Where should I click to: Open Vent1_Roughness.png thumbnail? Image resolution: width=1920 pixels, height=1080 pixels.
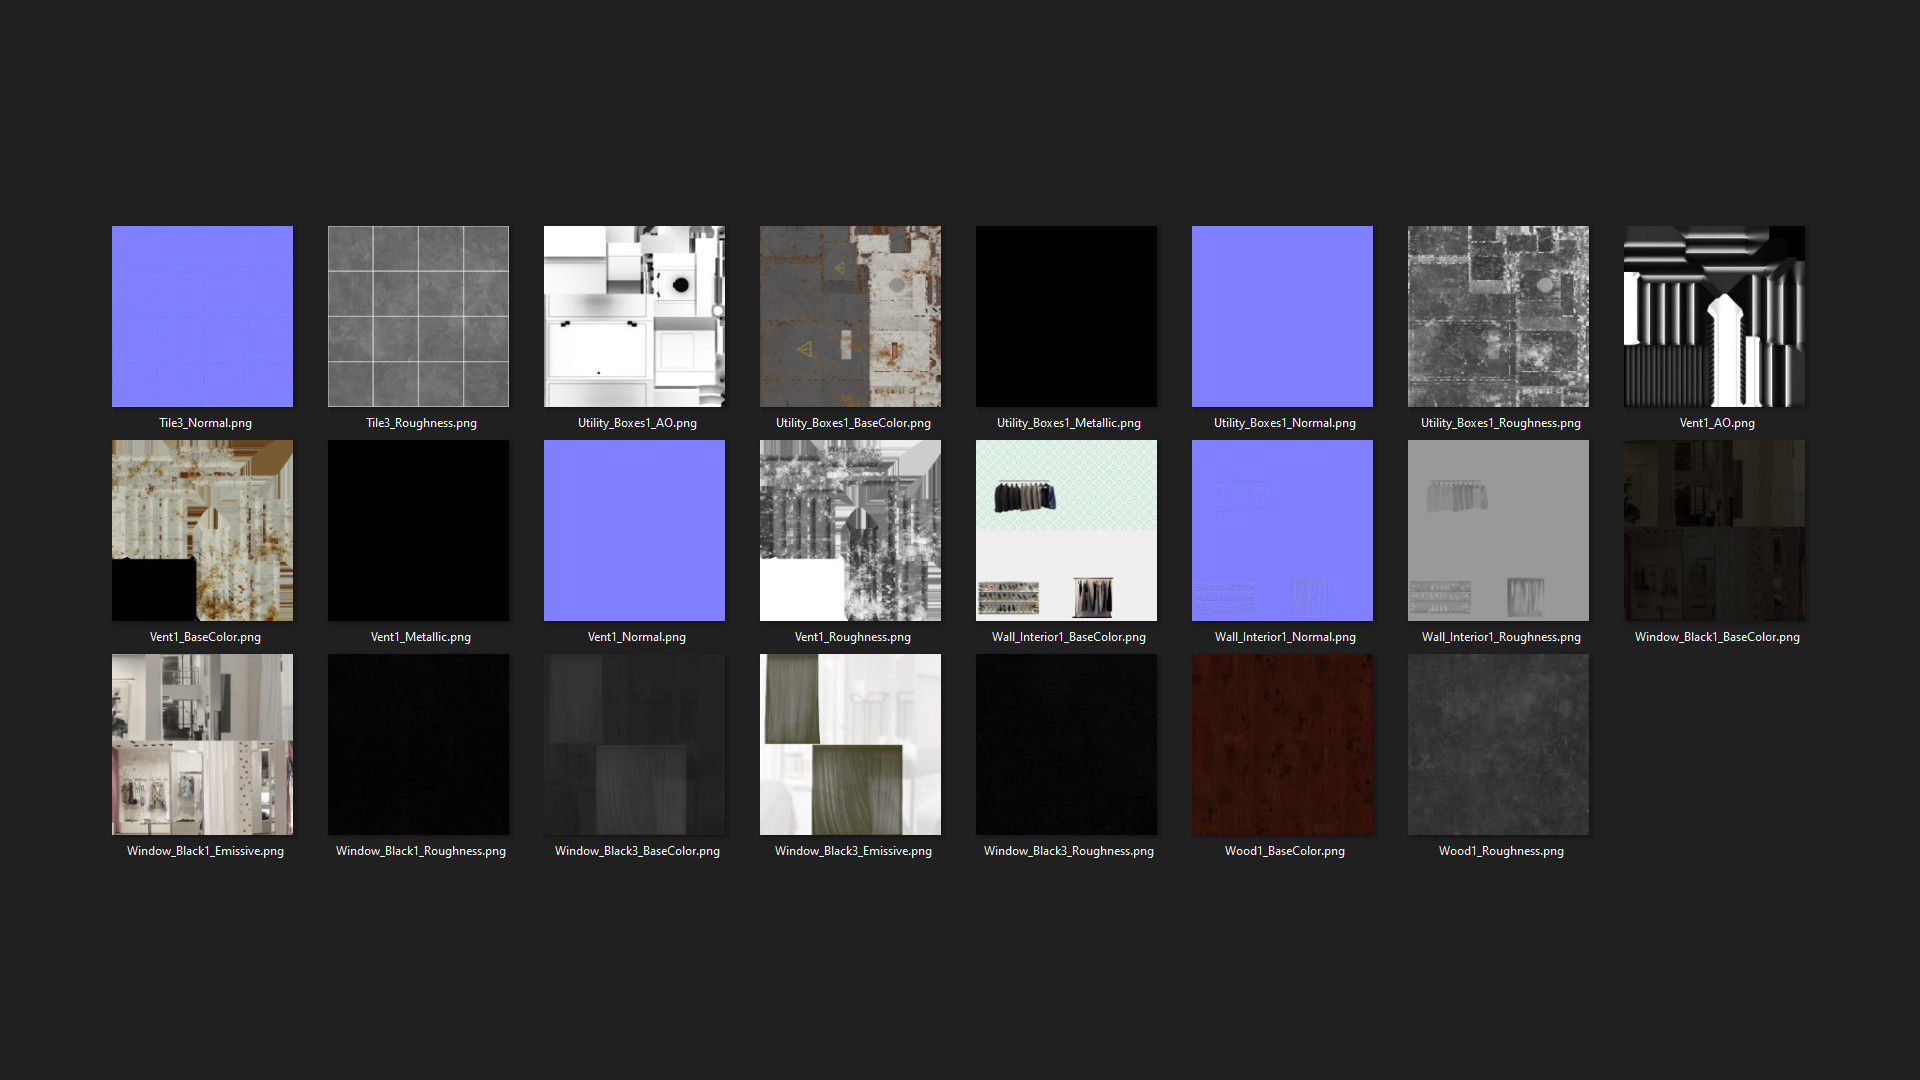[850, 530]
